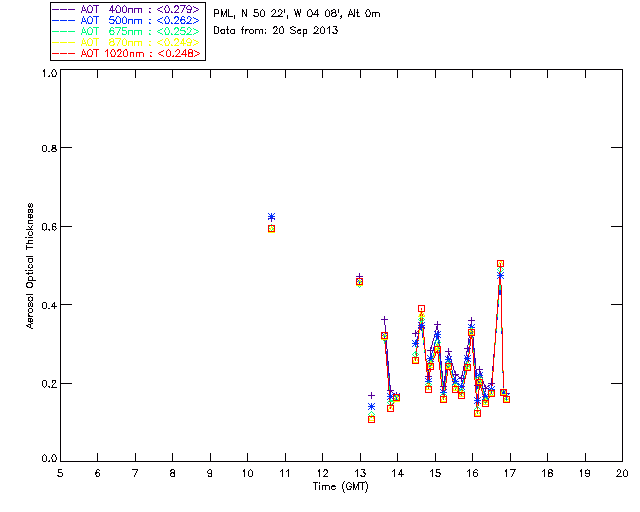Viewport: 640px width, 512px height.
Task: Click the AOT 500nm legend entry
Action: (x=127, y=20)
